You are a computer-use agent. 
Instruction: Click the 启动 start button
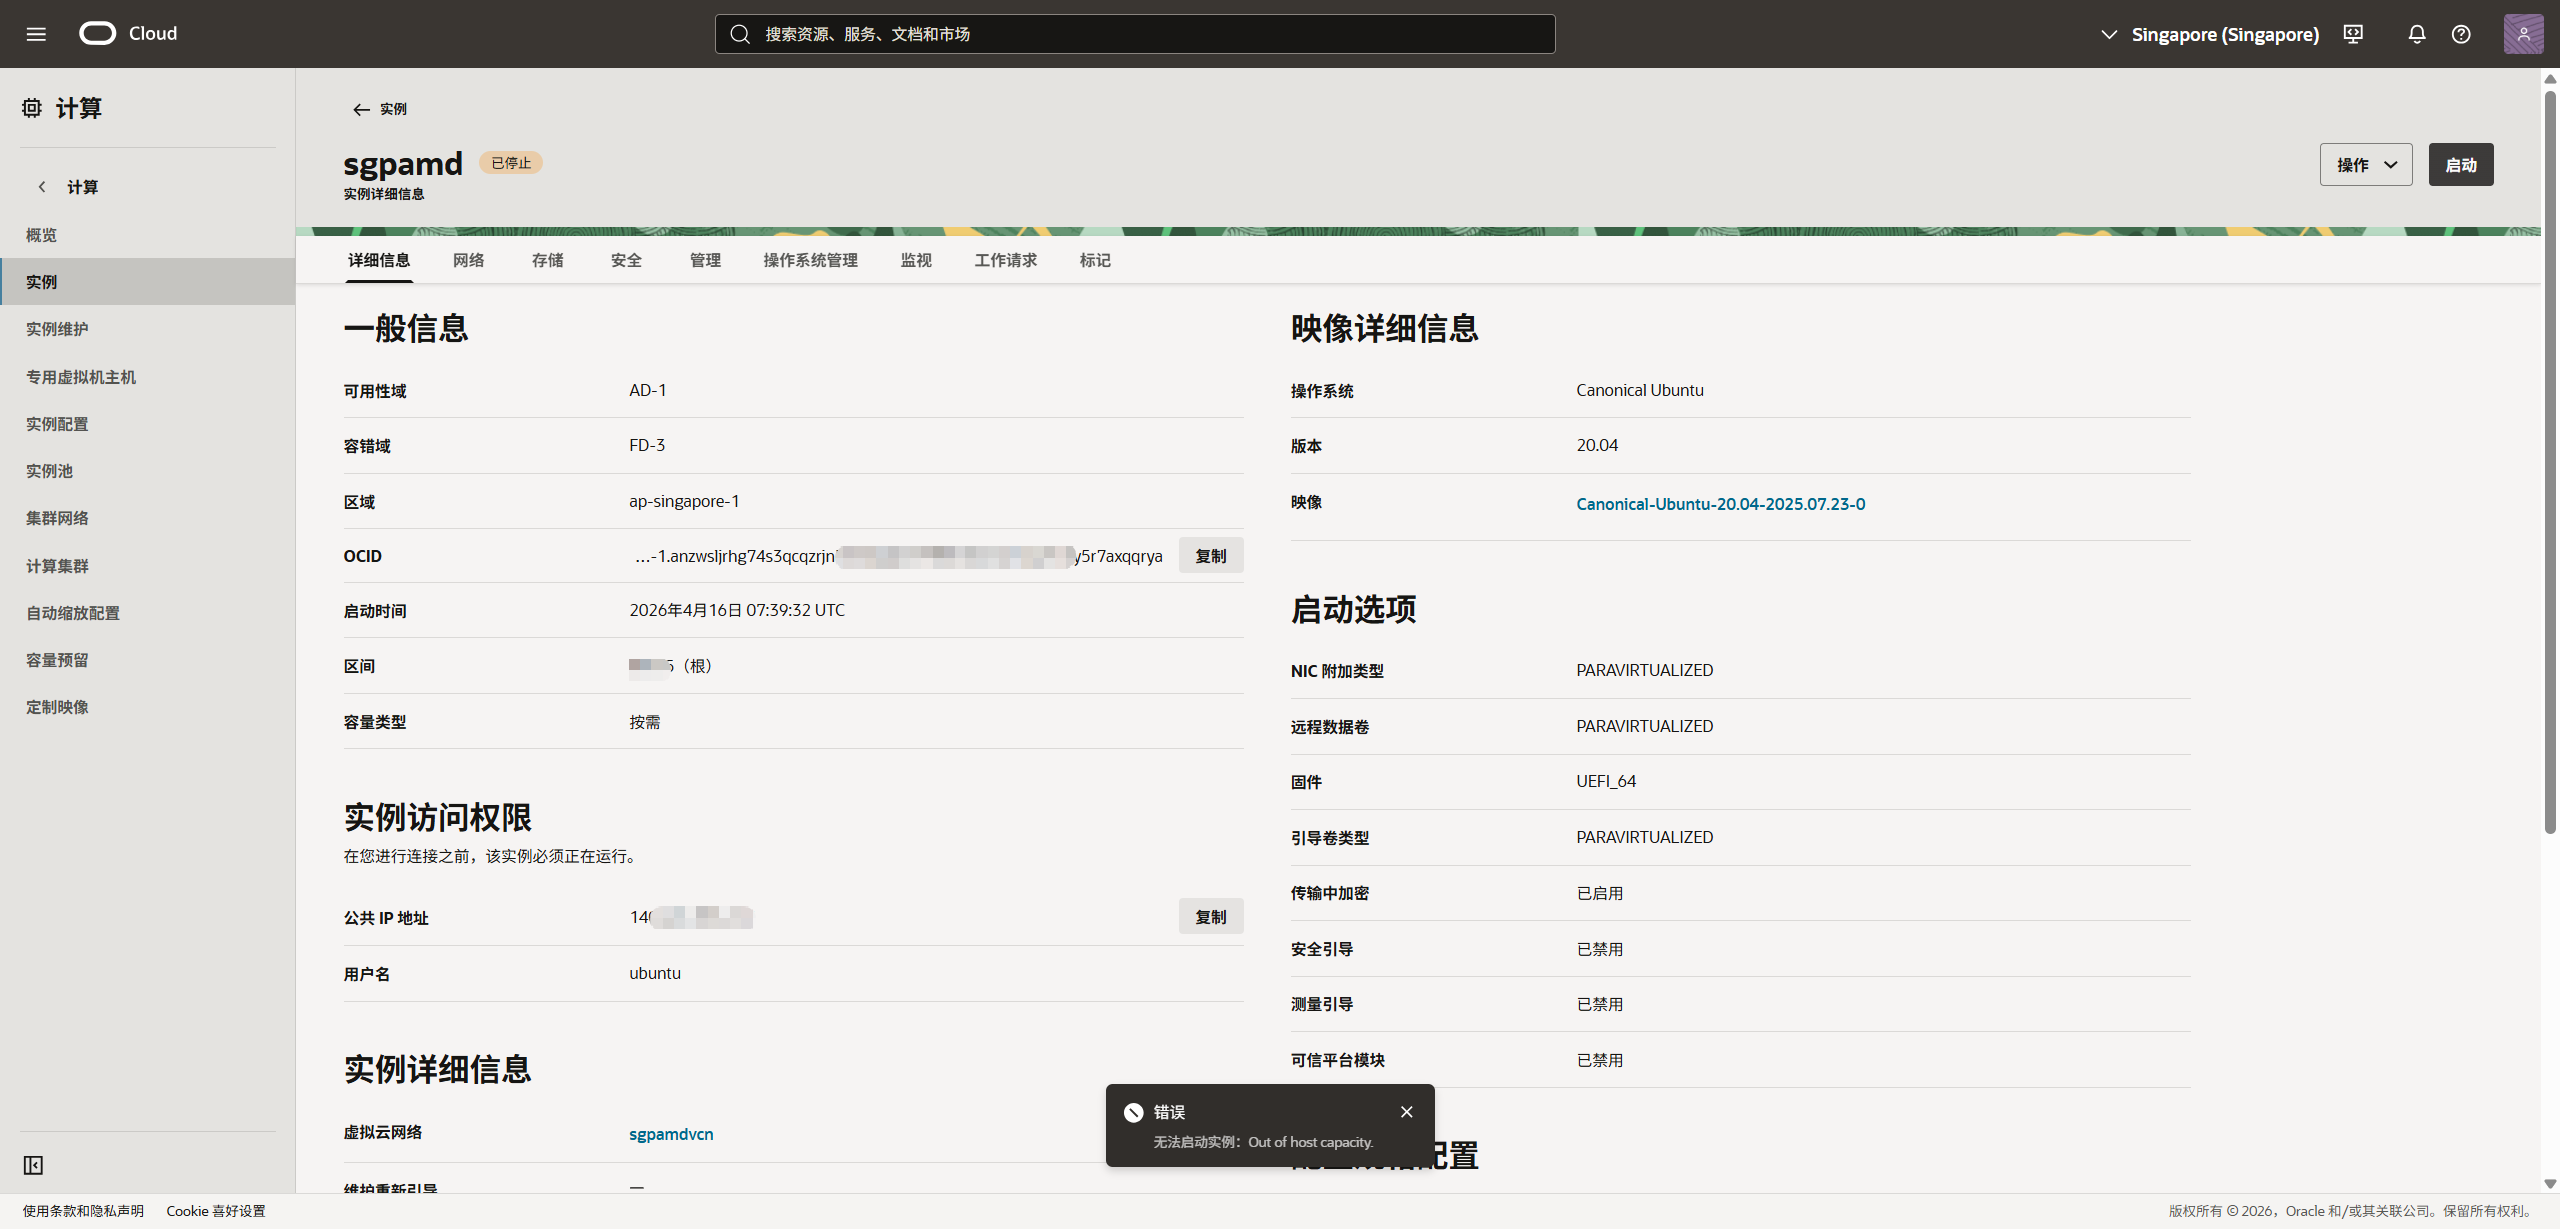click(2461, 165)
